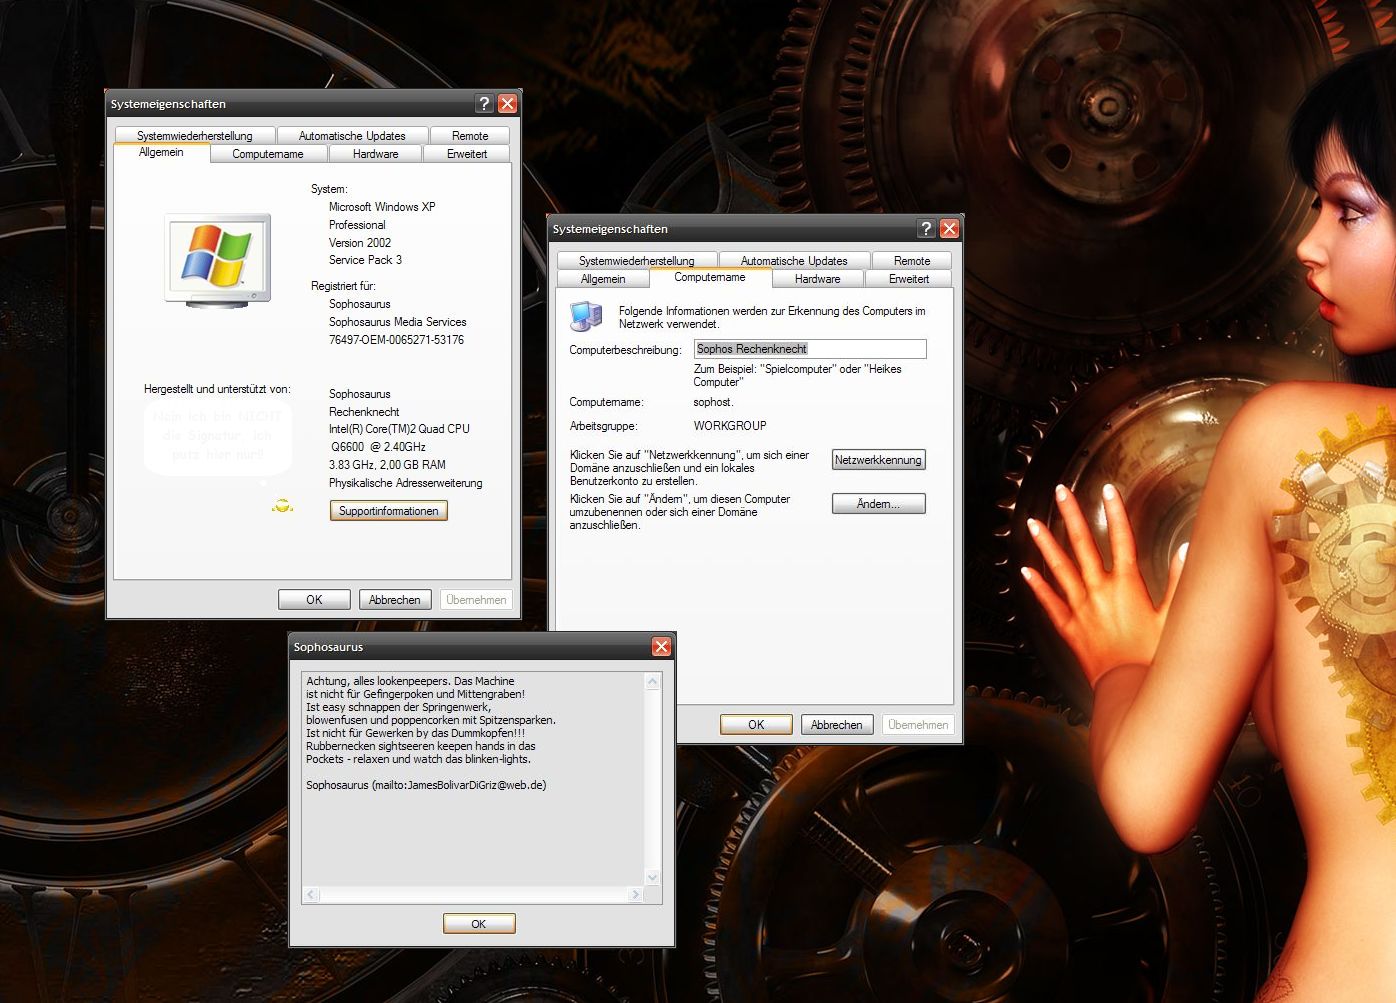Open Systemwiederherstellung tab in left window
Image resolution: width=1396 pixels, height=1003 pixels.
(194, 135)
